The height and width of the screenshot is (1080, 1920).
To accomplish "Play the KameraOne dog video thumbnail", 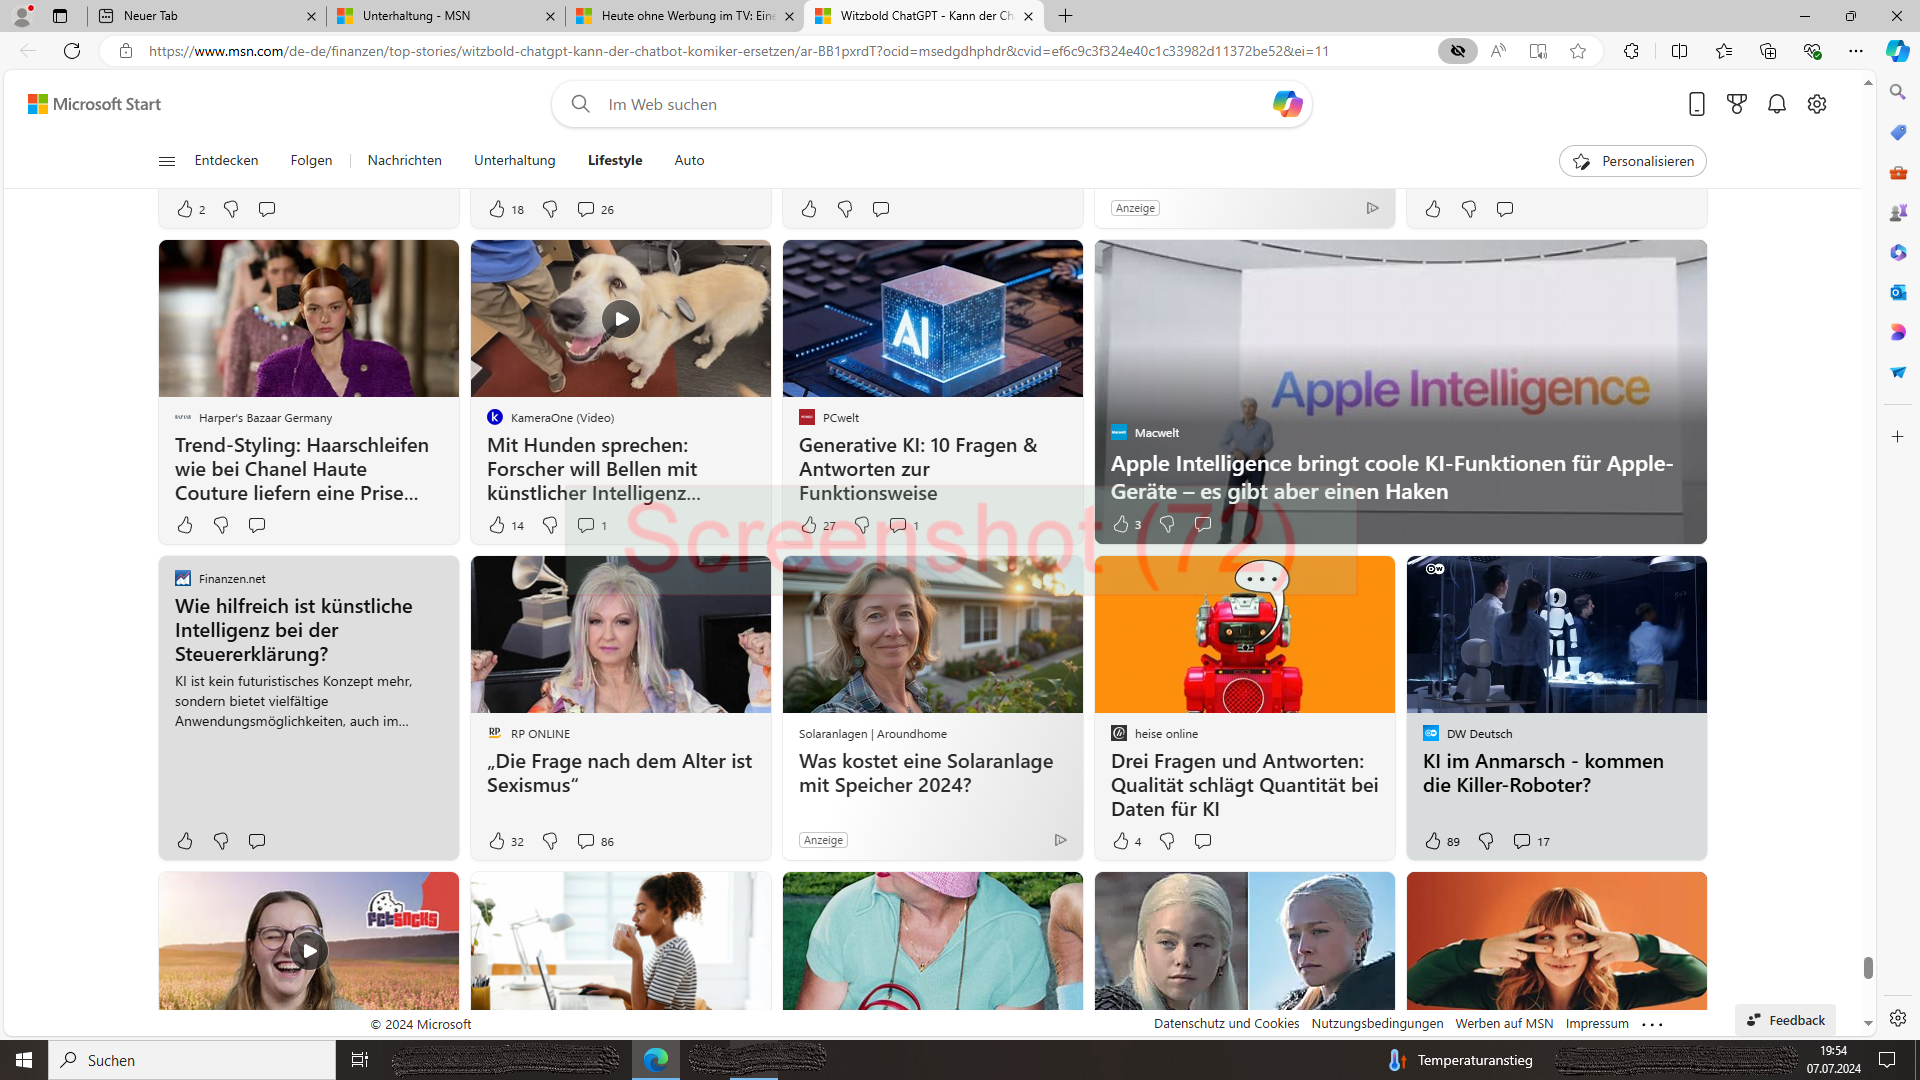I will point(621,319).
